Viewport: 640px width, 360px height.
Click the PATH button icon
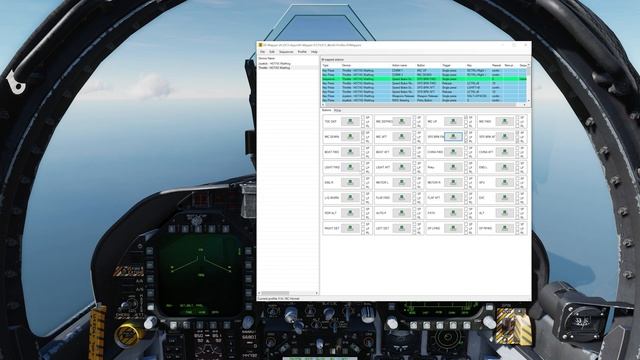[x=453, y=213]
